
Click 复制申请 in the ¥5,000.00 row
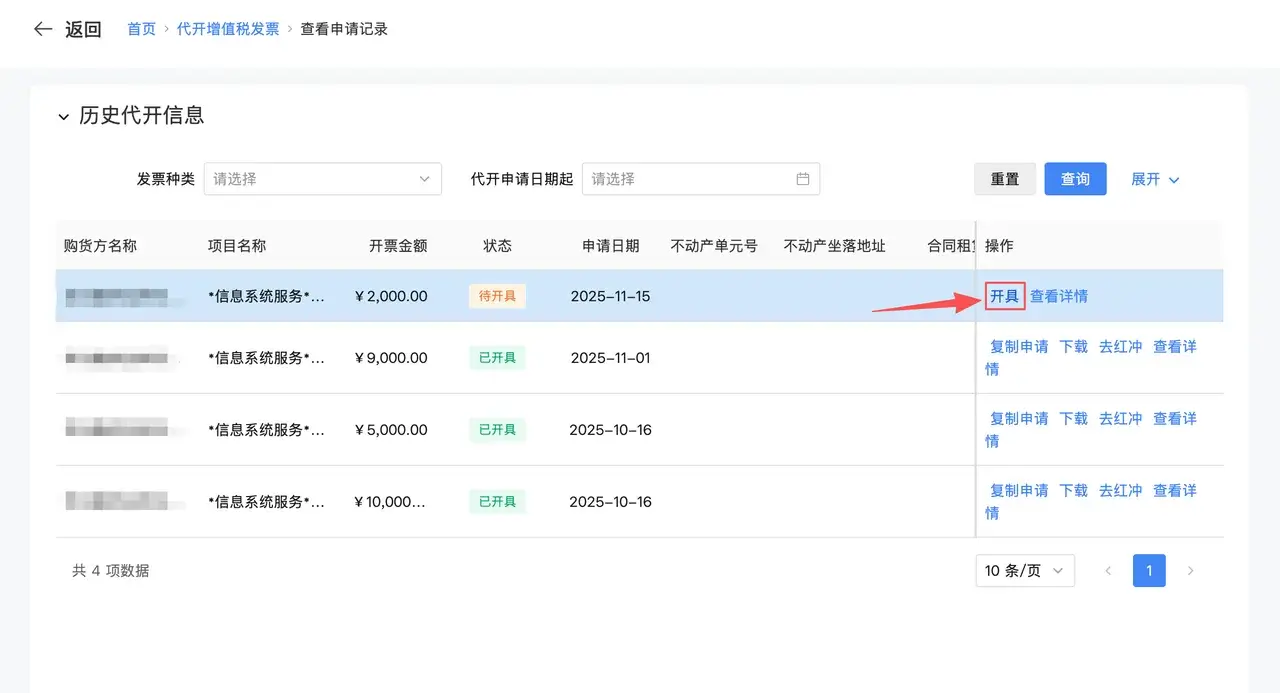coord(1019,419)
